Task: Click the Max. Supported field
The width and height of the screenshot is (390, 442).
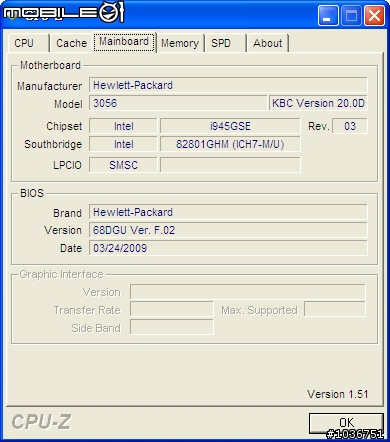Action: point(335,309)
